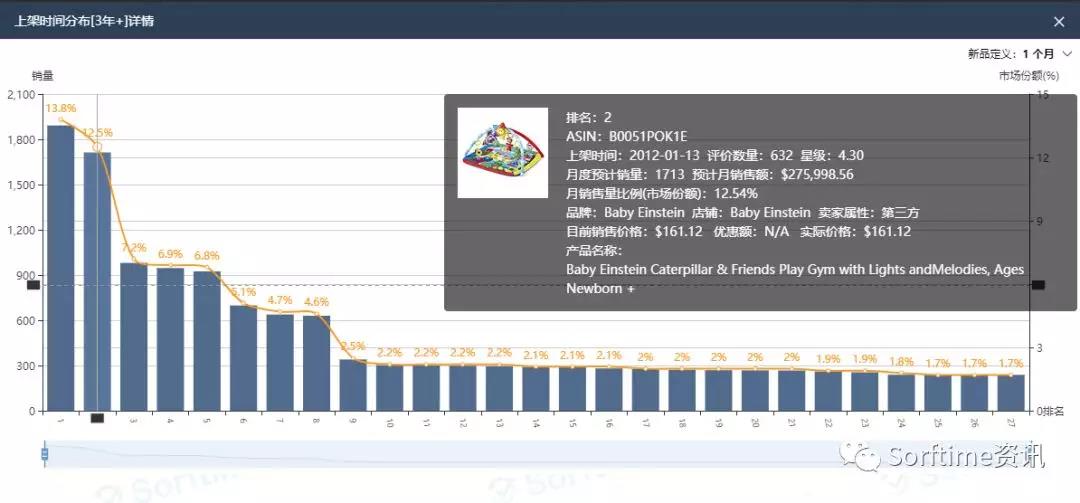Click the 4.6% market share label
Viewport: 1080px width, 503px height.
click(317, 302)
